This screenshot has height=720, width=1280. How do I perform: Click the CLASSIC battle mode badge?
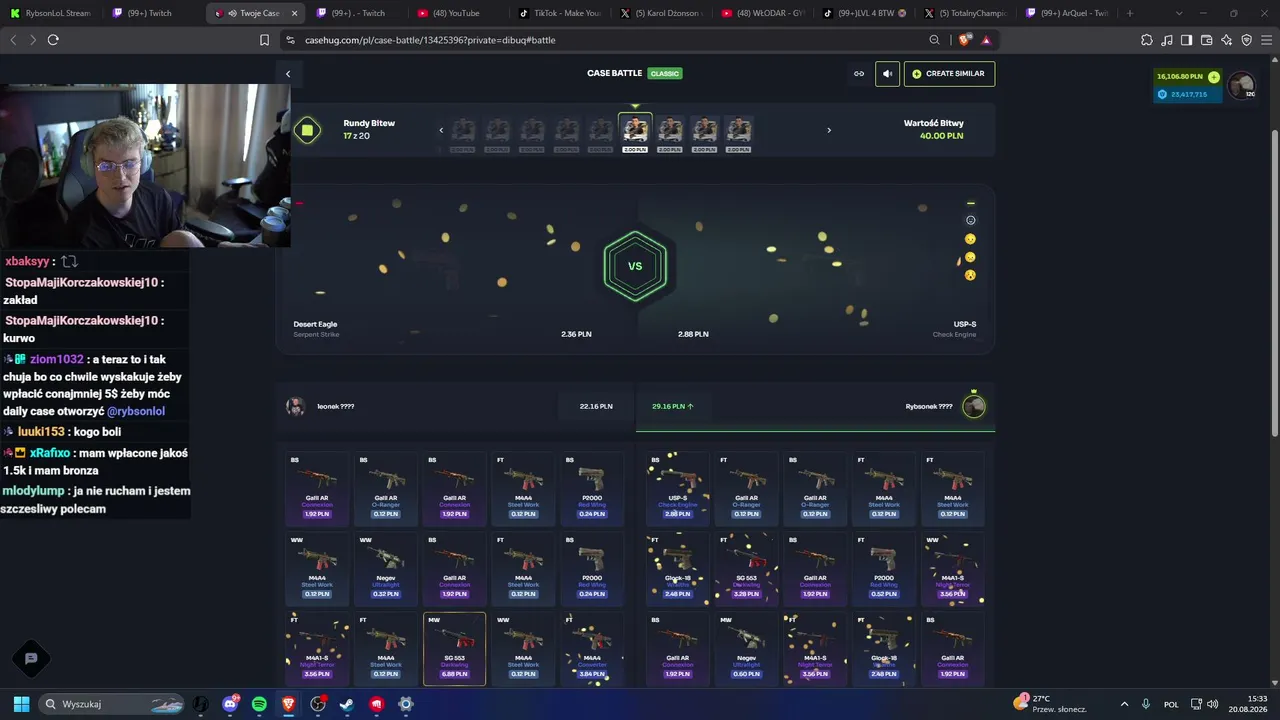[x=665, y=74]
